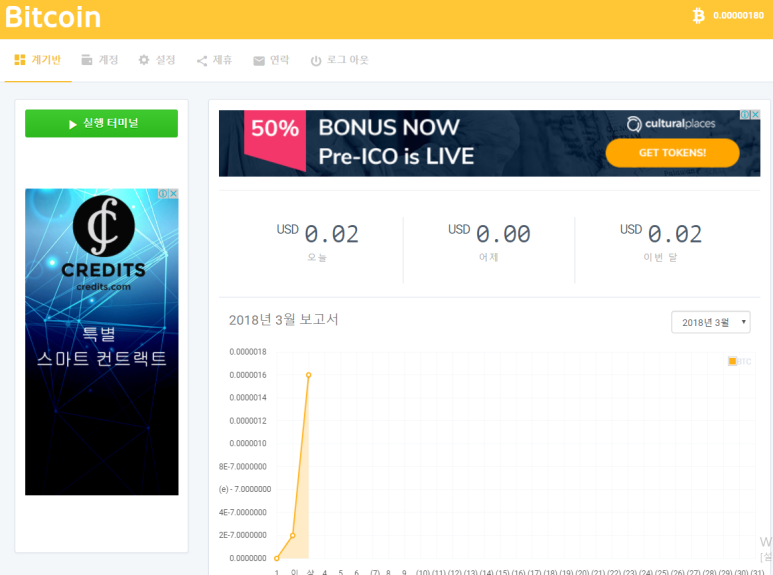Open the 설정 settings tab

(157, 60)
